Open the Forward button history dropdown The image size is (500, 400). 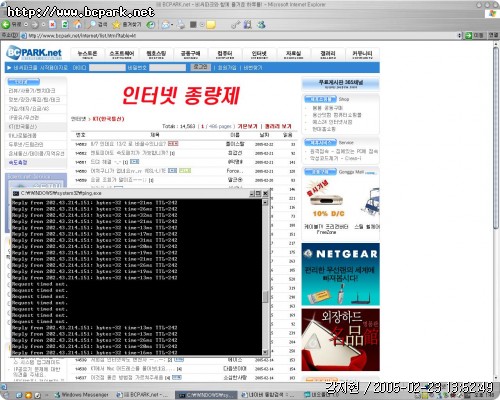click(x=43, y=25)
